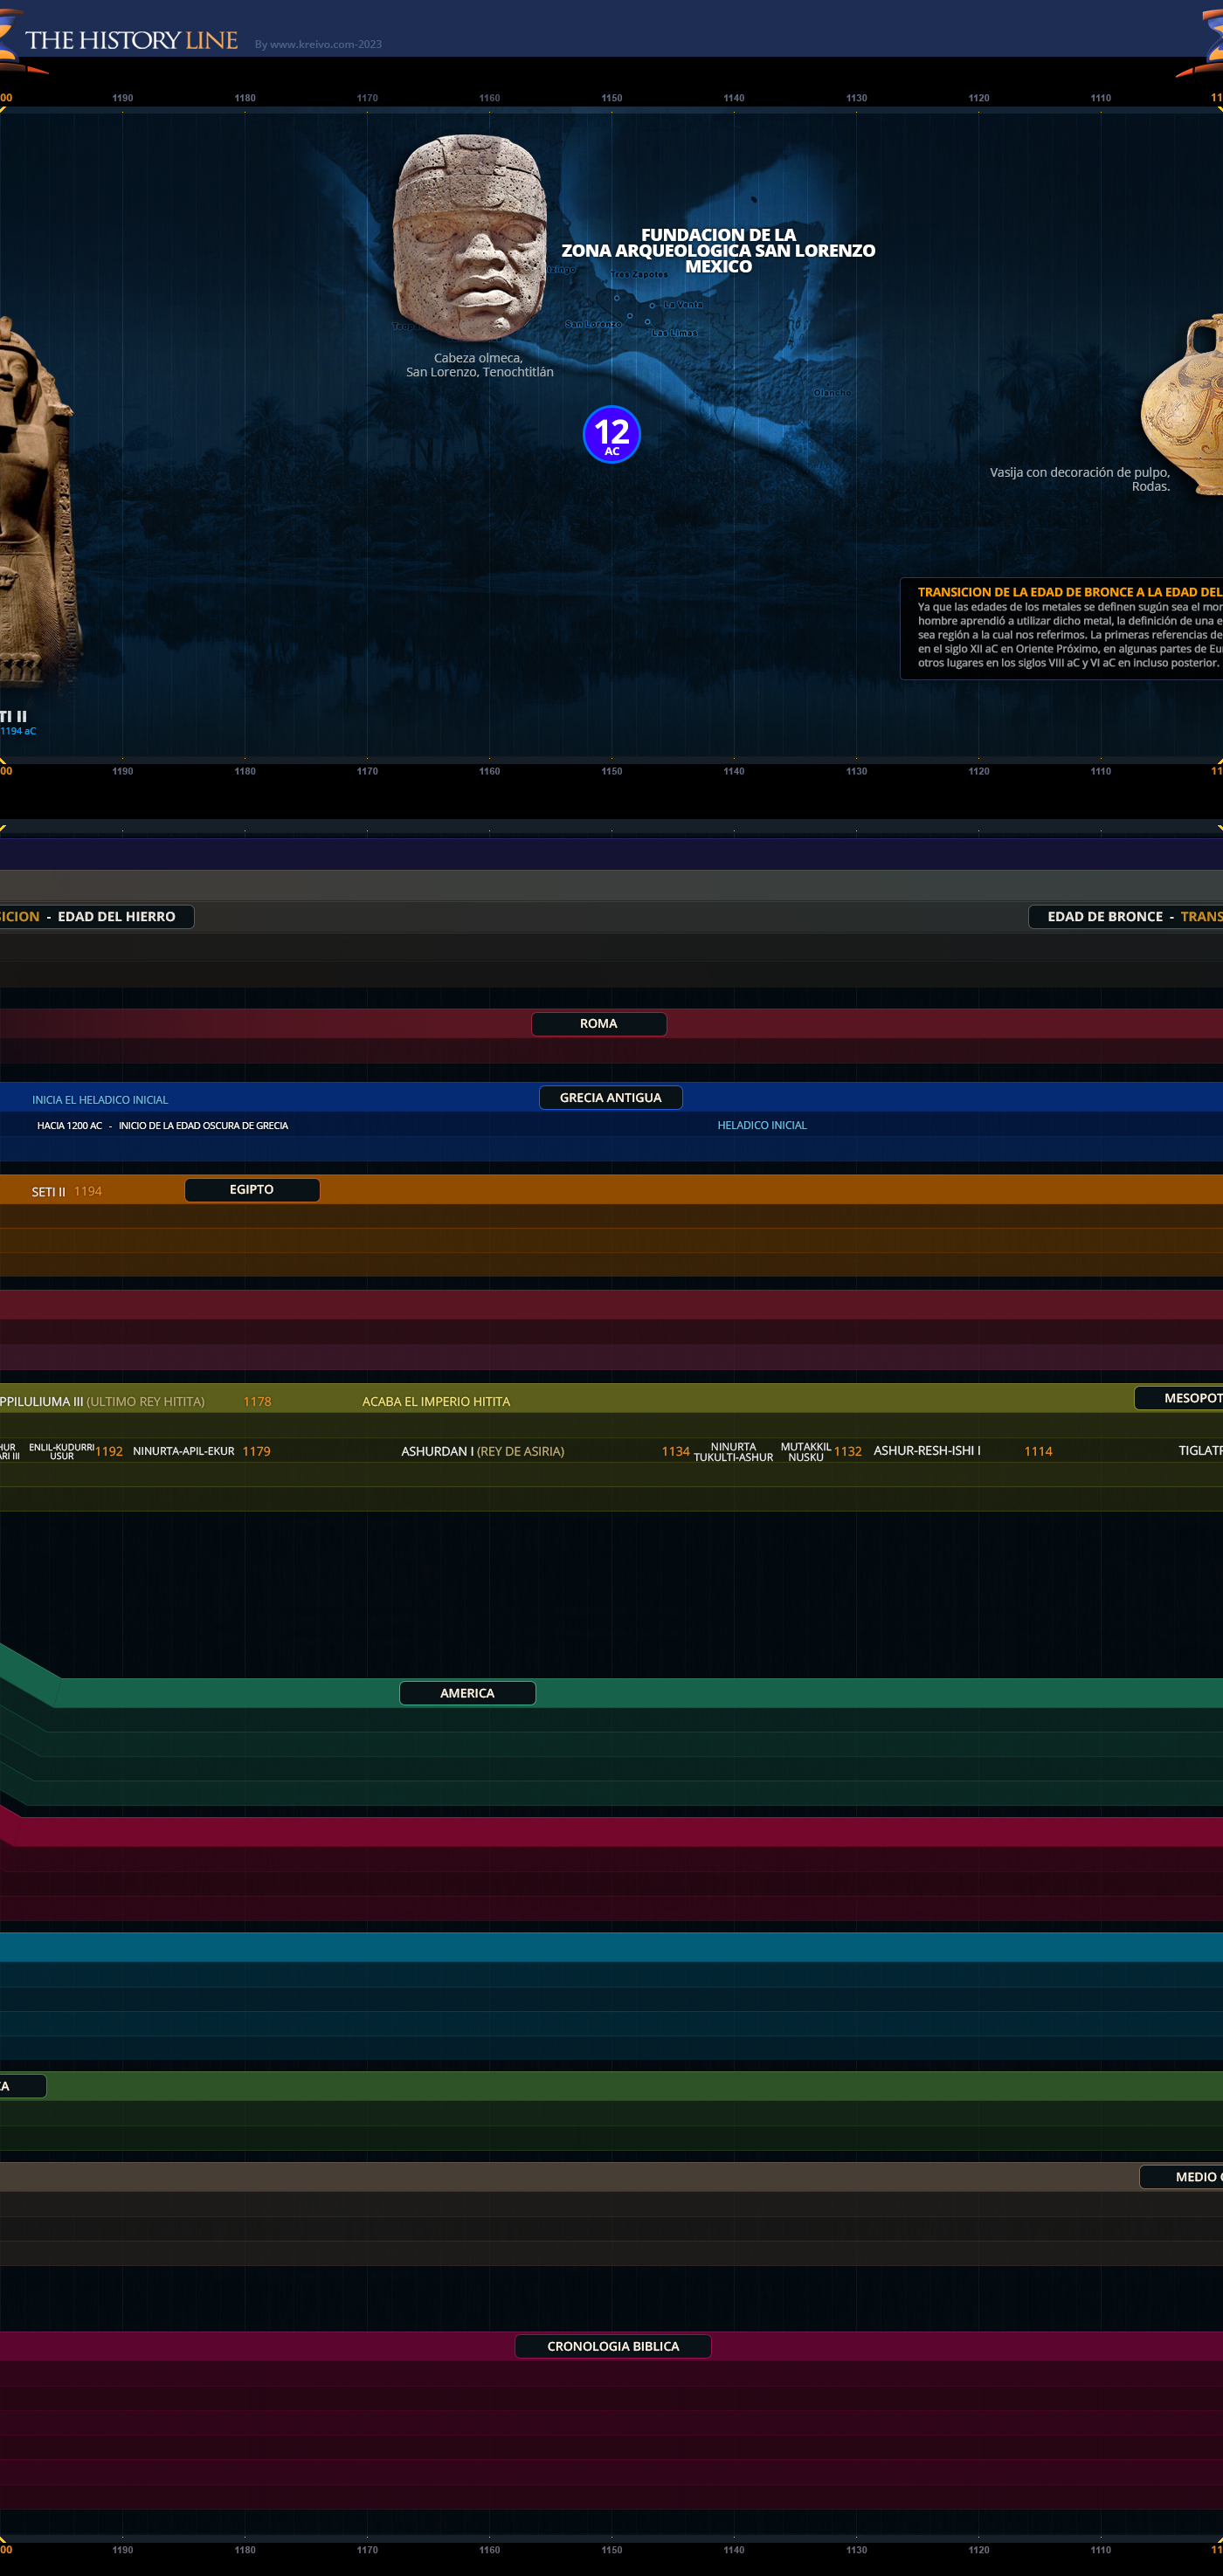The image size is (1223, 2576).
Task: Click the 1190 marker on the top ruler
Action: pos(122,98)
